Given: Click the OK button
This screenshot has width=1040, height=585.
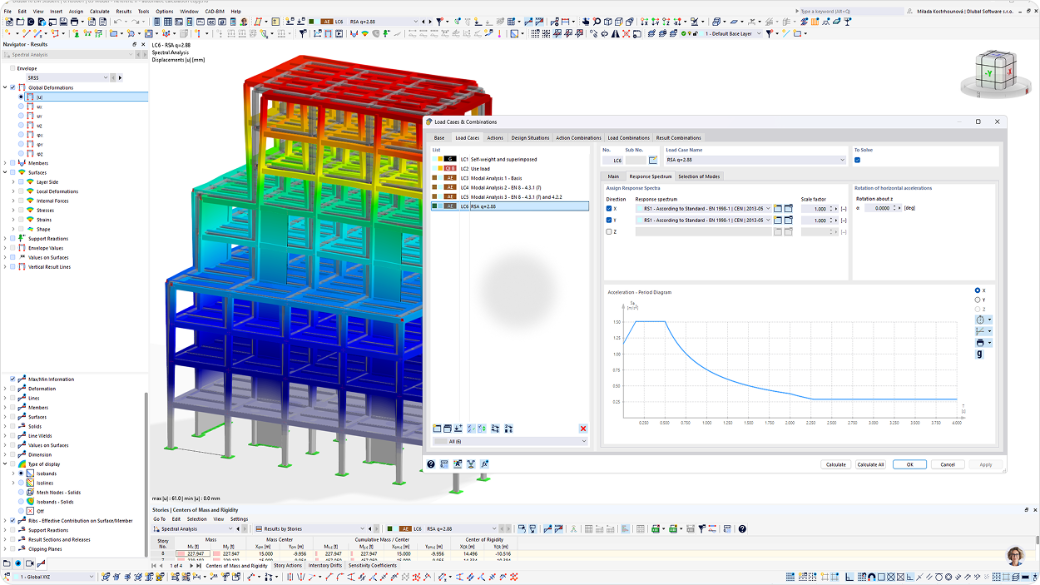Looking at the screenshot, I should click(x=909, y=464).
